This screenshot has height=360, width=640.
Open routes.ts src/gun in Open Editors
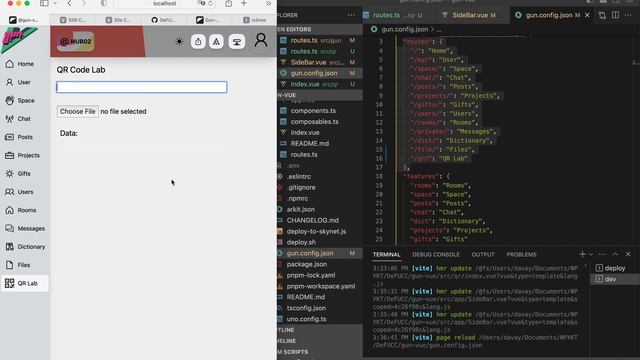[320, 40]
